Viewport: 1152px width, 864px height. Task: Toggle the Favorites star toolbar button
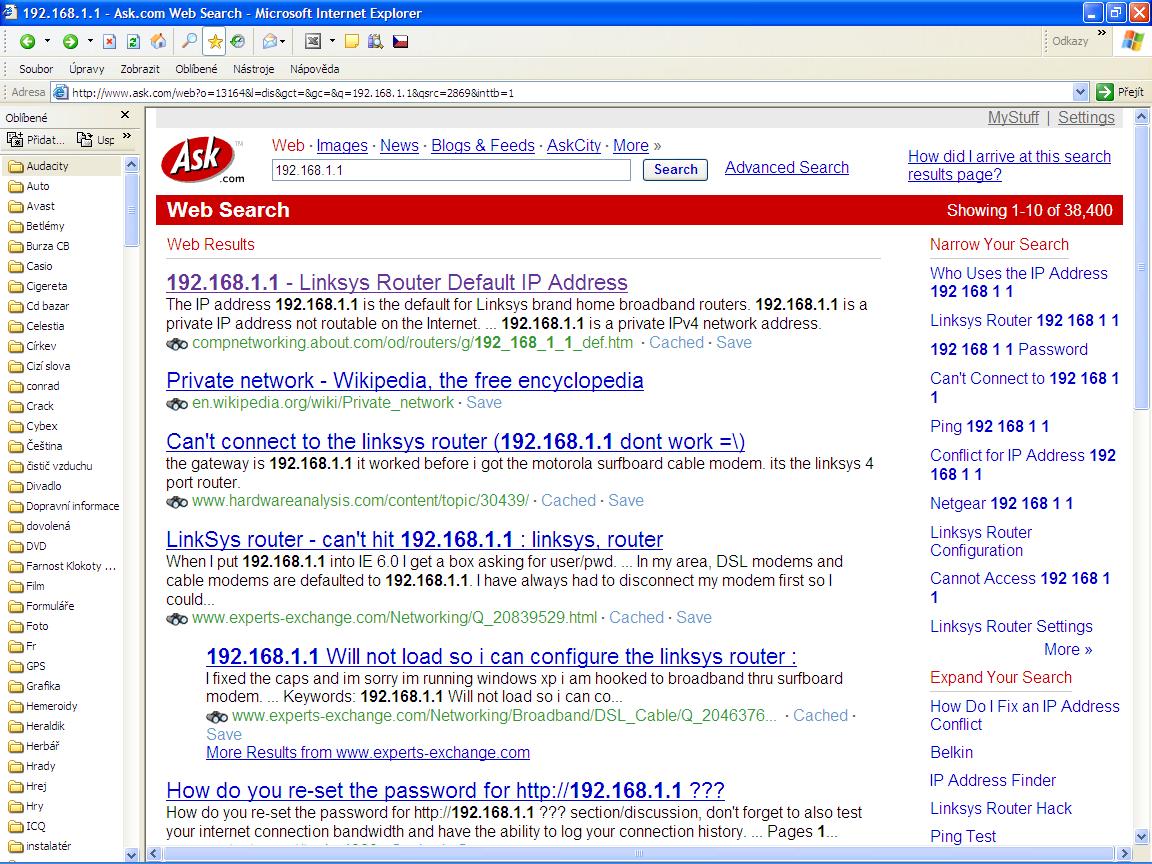(x=215, y=41)
